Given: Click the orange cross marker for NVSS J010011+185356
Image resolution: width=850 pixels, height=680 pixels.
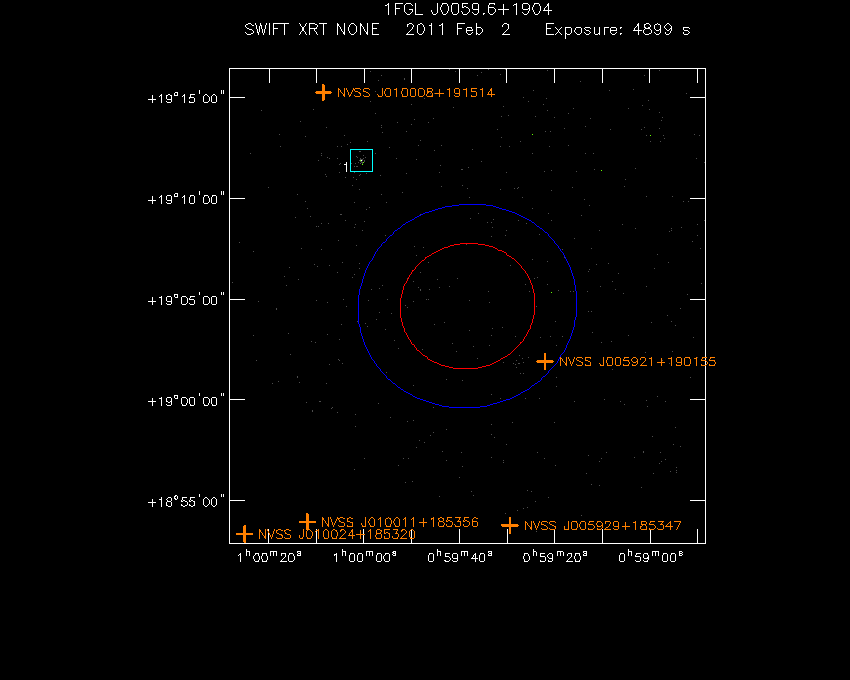Looking at the screenshot, I should point(307,522).
